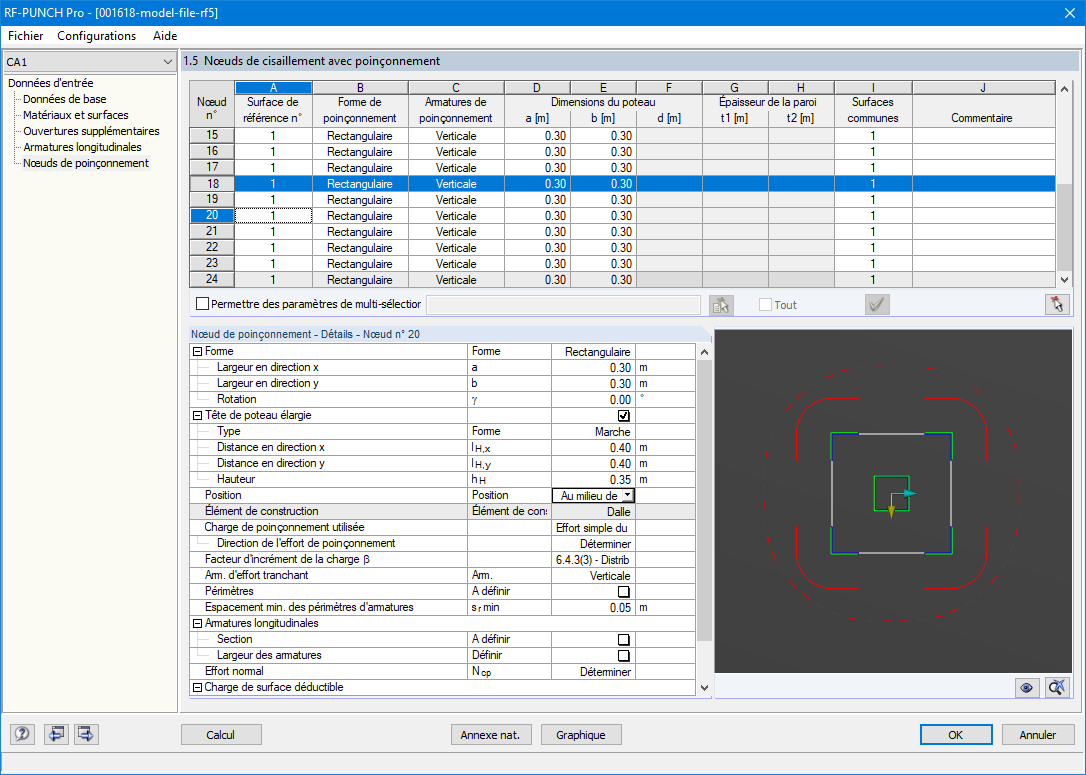Select Données de base tree item
Image resolution: width=1086 pixels, height=775 pixels.
[x=64, y=99]
